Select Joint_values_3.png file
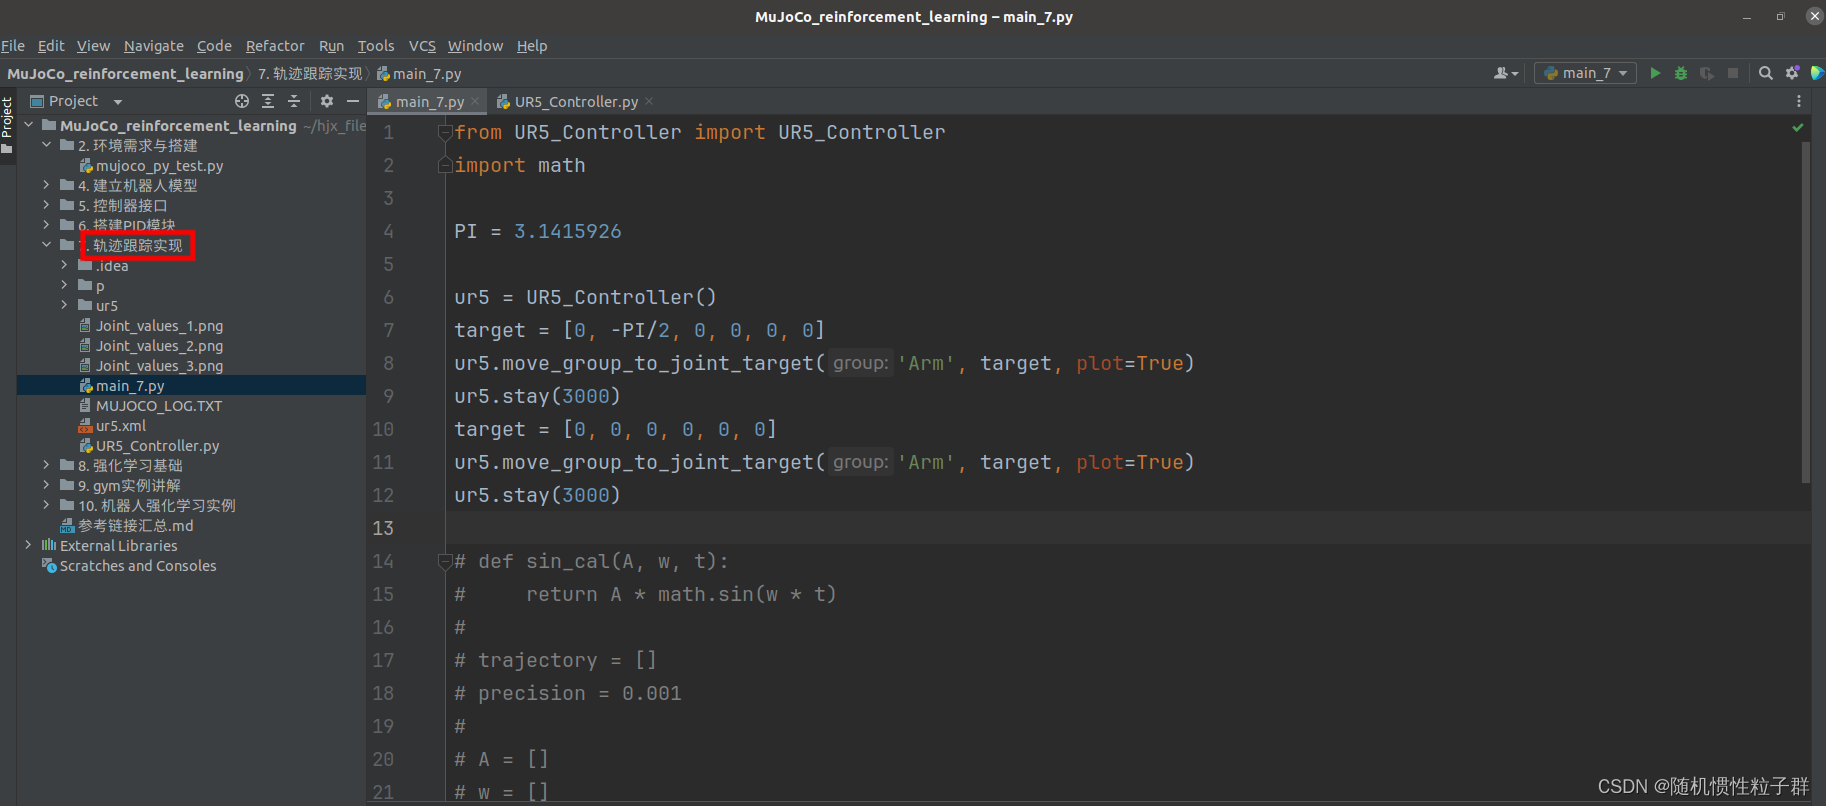Screen dimensions: 1826x806 tap(159, 365)
